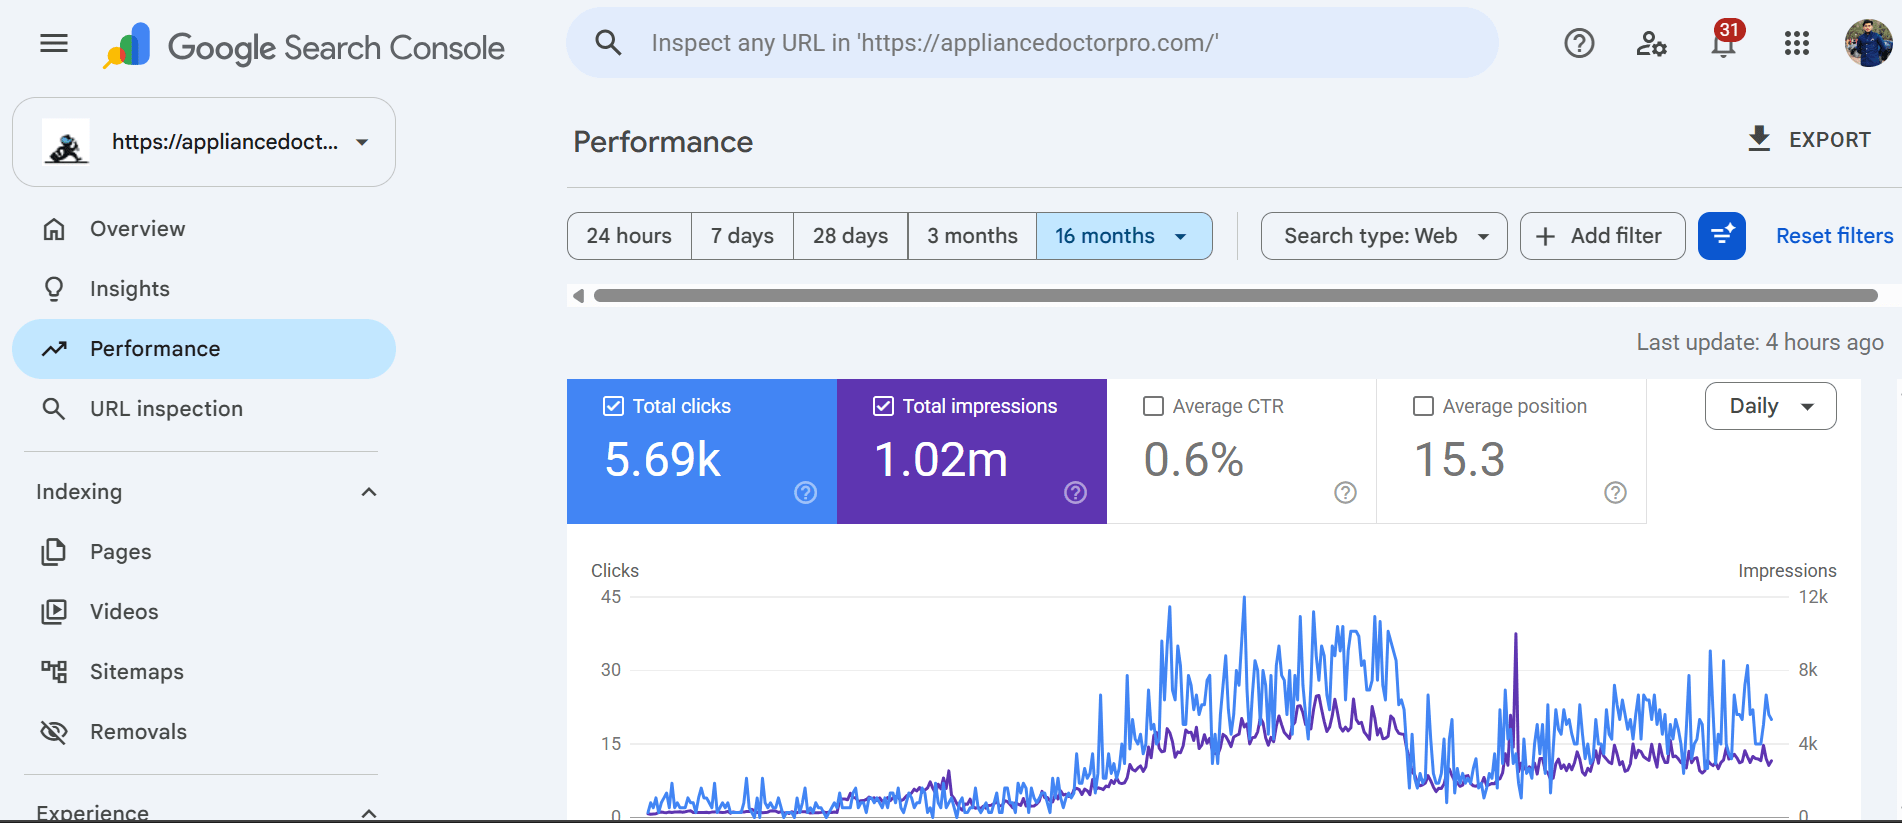Click the plus icon on Add filter
The height and width of the screenshot is (823, 1902).
(x=1545, y=236)
